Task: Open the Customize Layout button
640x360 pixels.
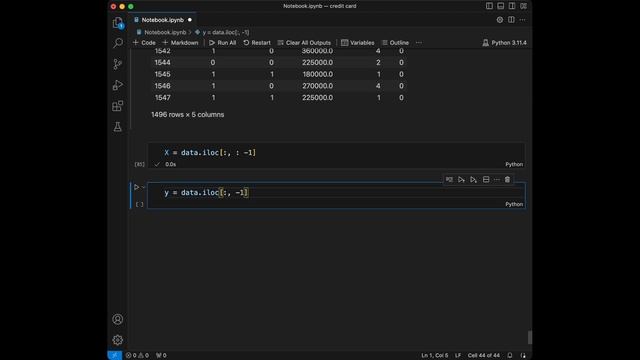Action: (523, 6)
